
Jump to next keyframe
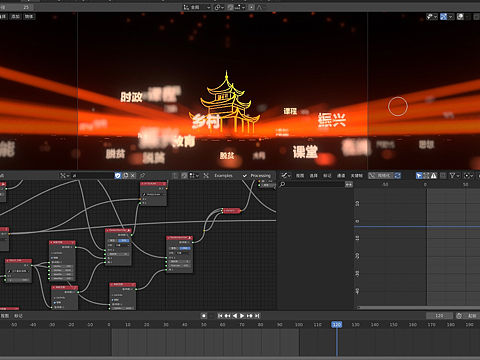click(250, 316)
